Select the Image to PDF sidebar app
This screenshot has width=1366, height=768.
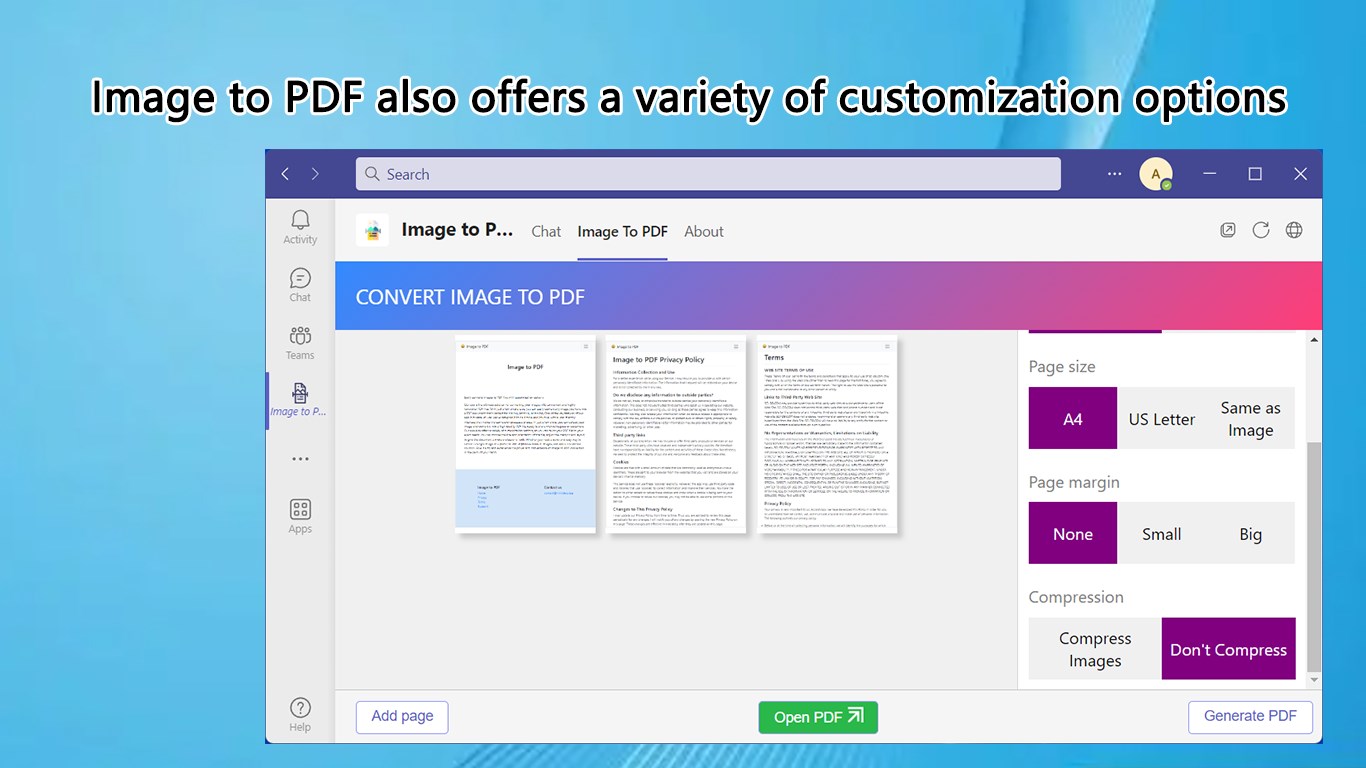(299, 399)
